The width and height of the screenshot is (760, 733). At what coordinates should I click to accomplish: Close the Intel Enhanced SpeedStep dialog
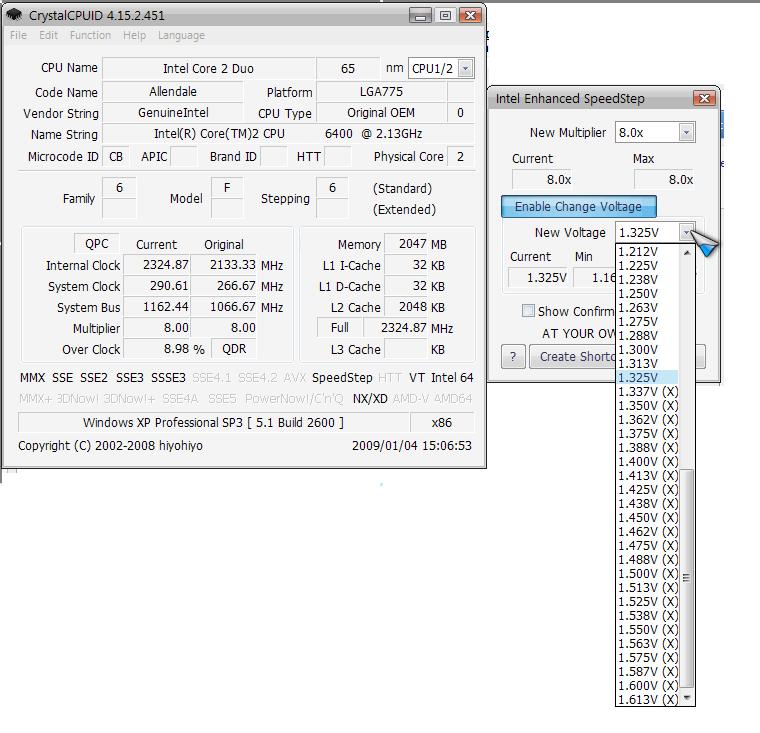[704, 99]
